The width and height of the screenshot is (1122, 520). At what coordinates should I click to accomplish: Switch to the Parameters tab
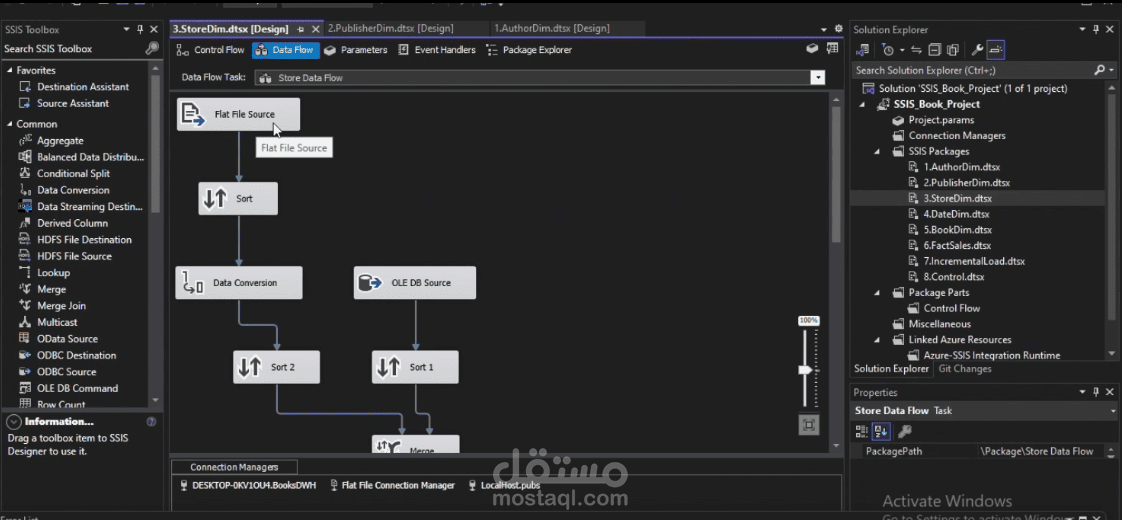point(356,50)
